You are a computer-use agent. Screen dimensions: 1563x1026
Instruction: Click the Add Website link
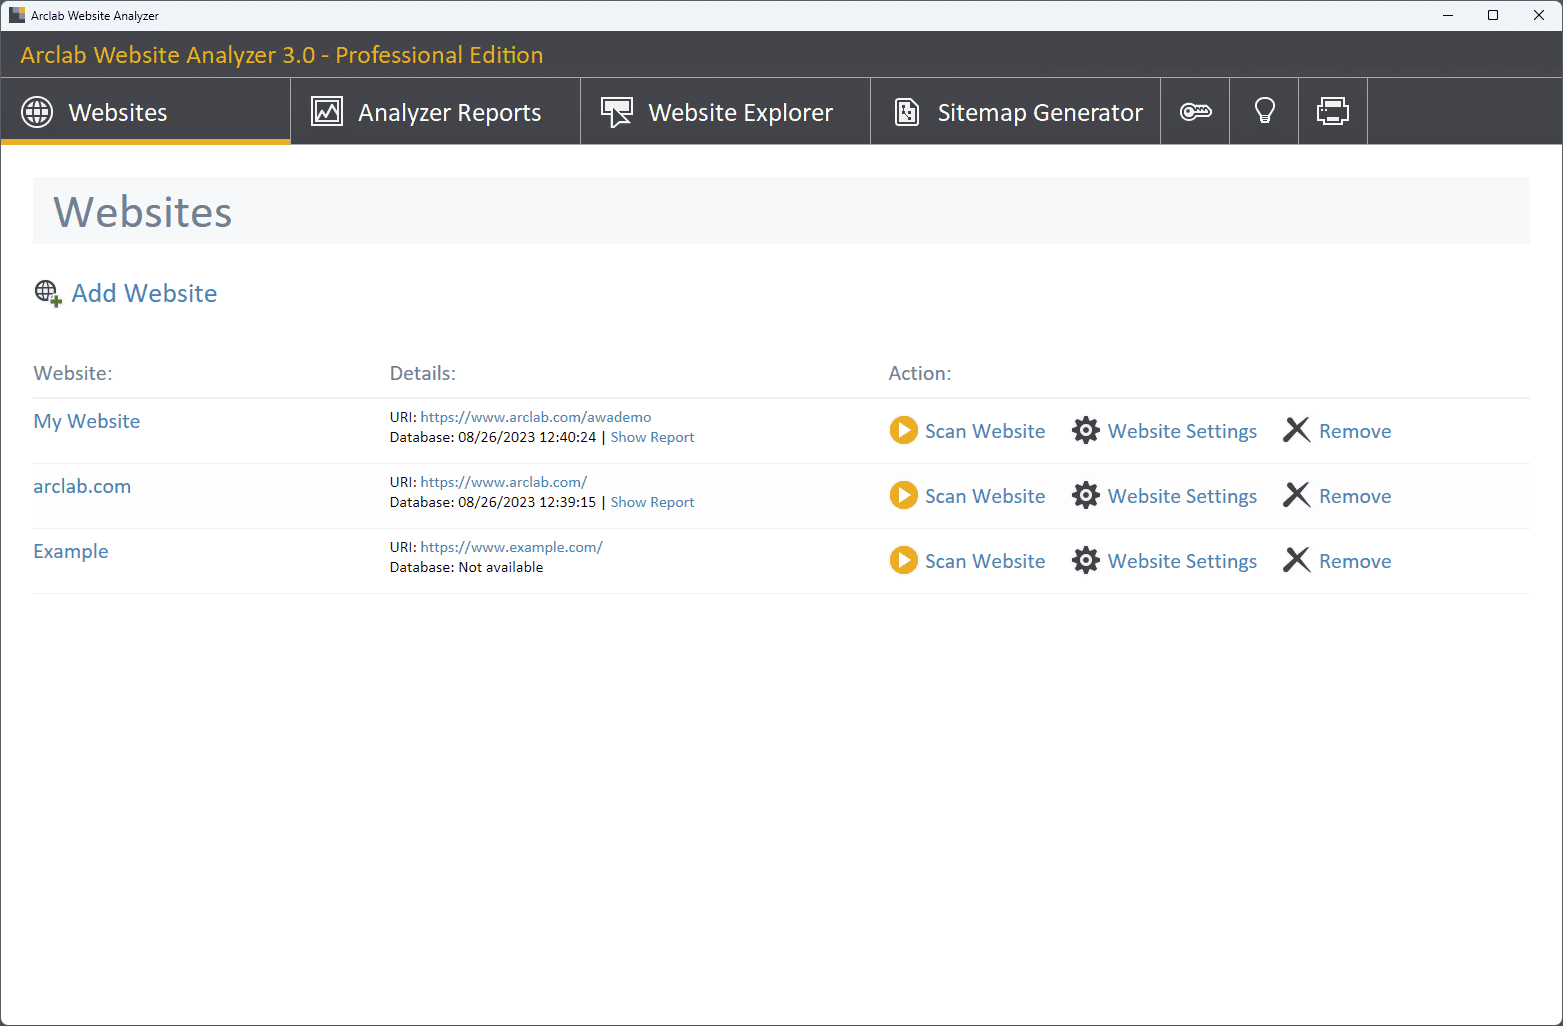coord(144,293)
